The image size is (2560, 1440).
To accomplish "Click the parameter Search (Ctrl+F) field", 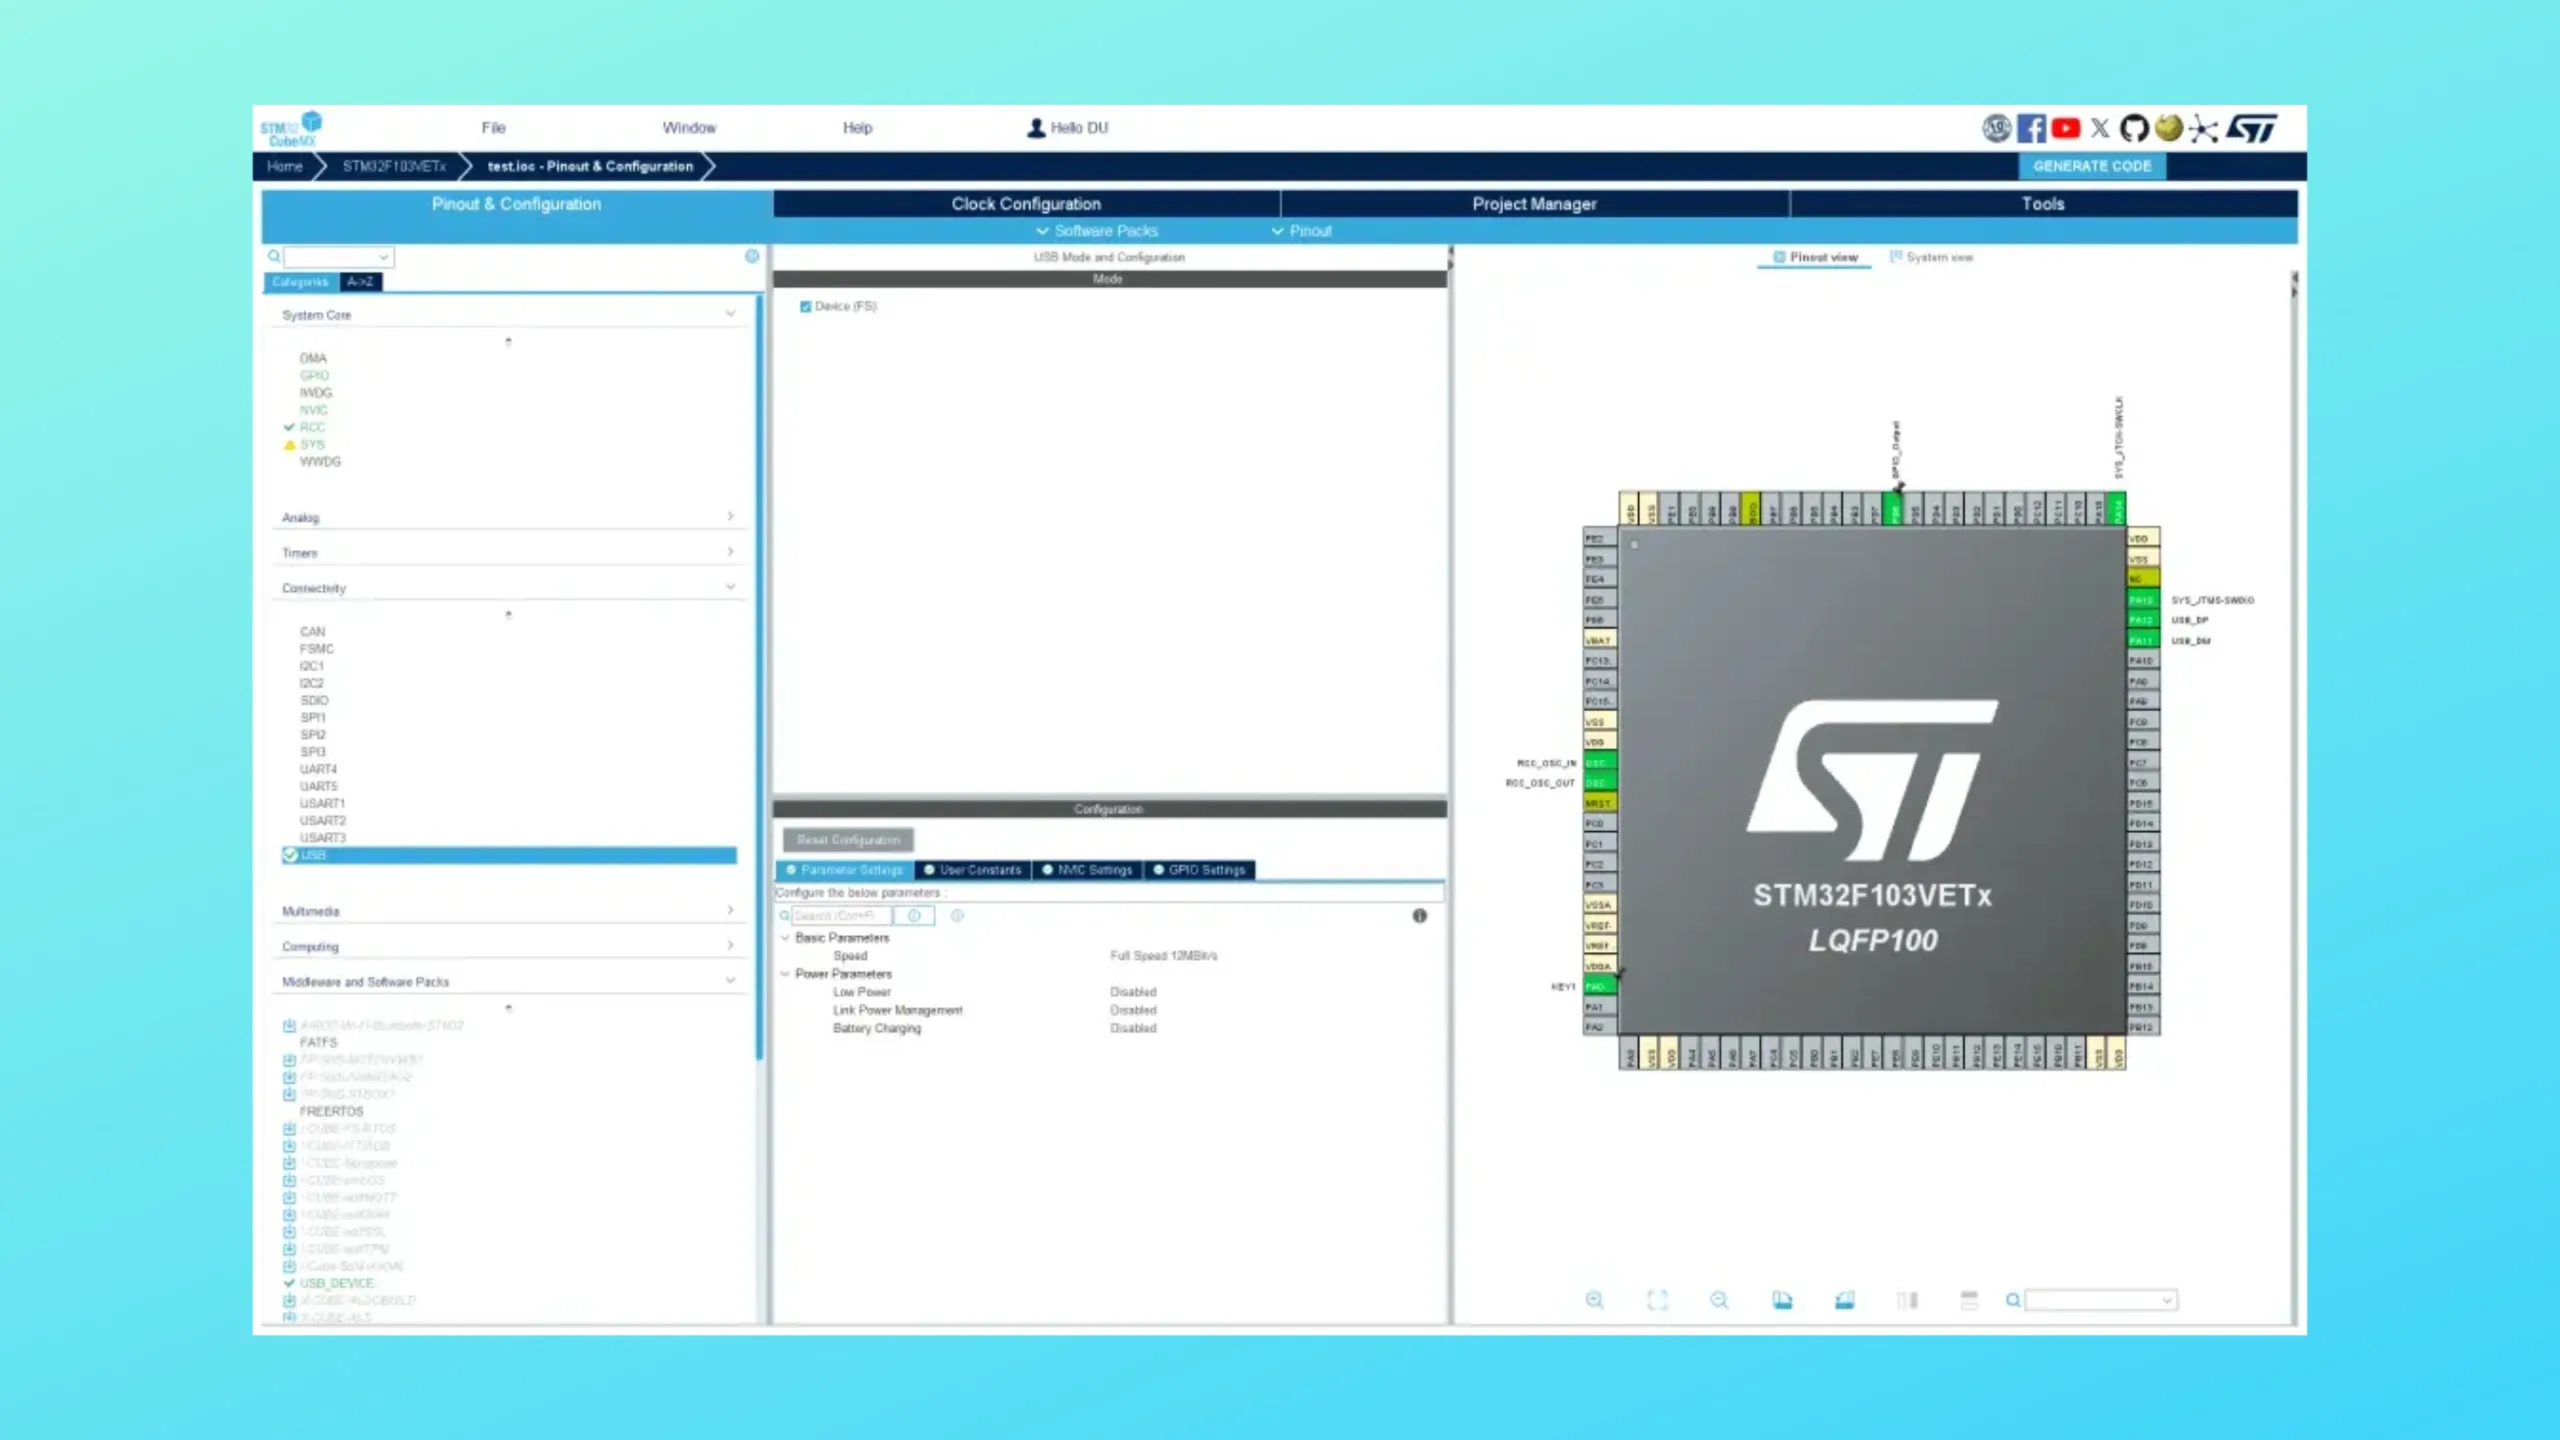I will pyautogui.click(x=841, y=916).
